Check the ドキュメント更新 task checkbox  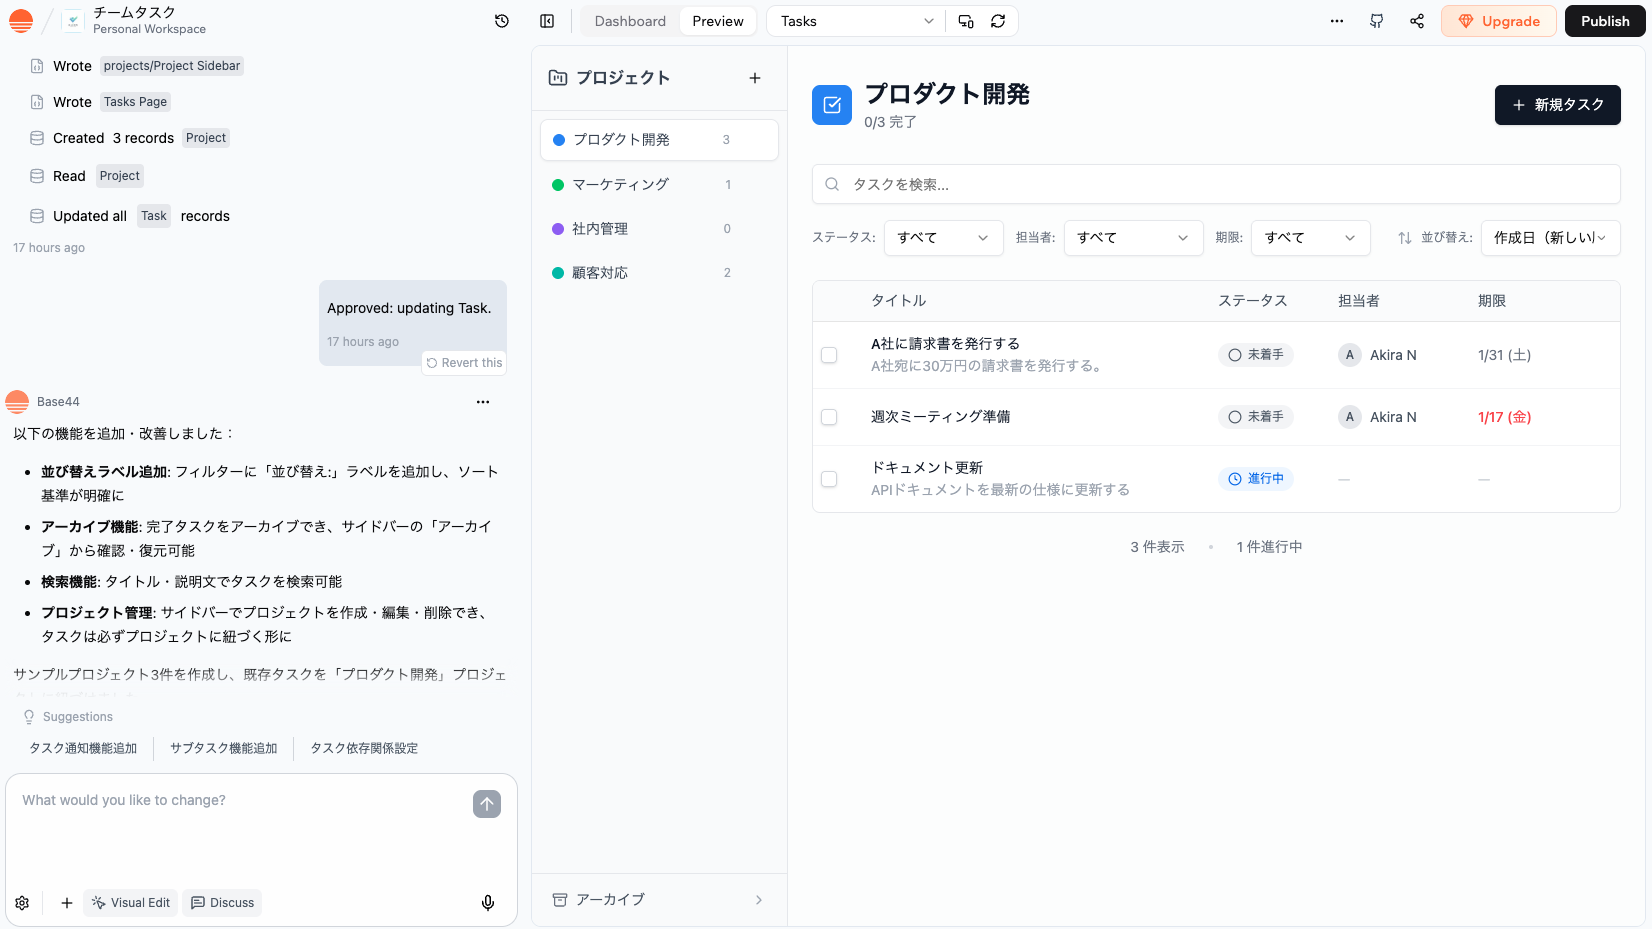pos(829,479)
